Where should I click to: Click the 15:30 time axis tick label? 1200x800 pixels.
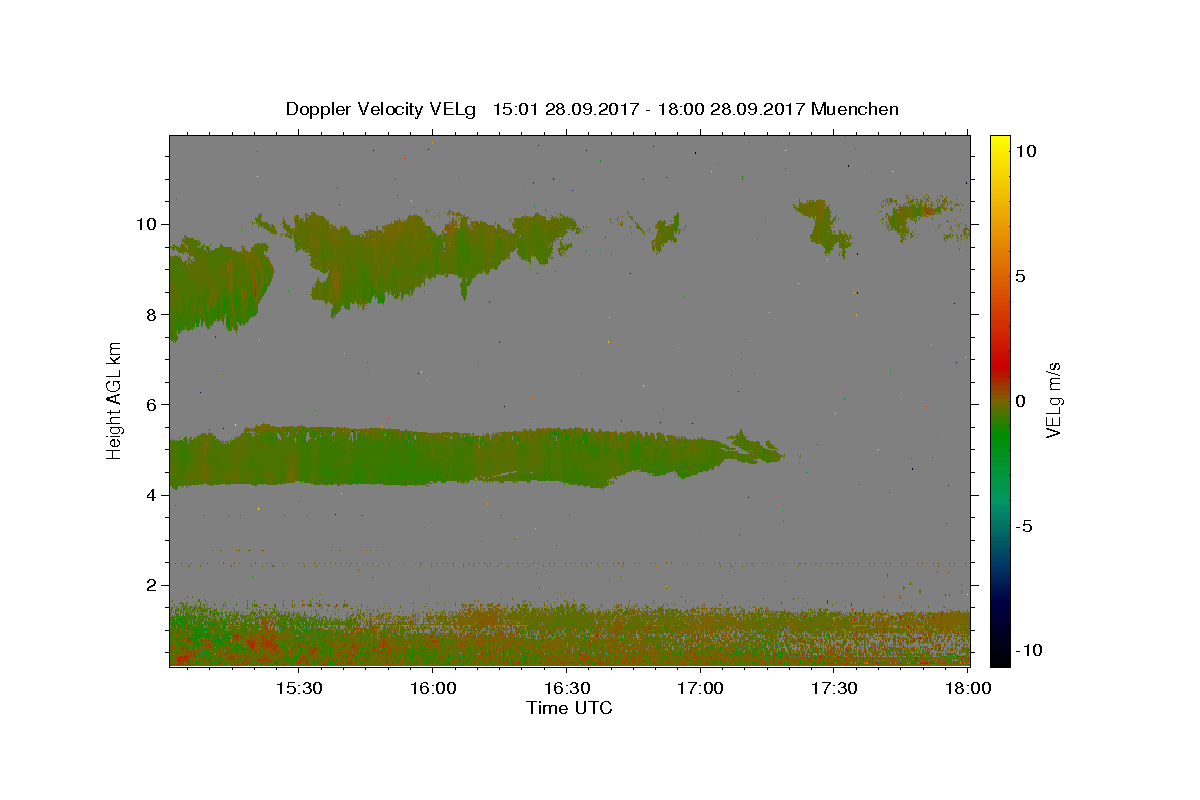[x=299, y=688]
